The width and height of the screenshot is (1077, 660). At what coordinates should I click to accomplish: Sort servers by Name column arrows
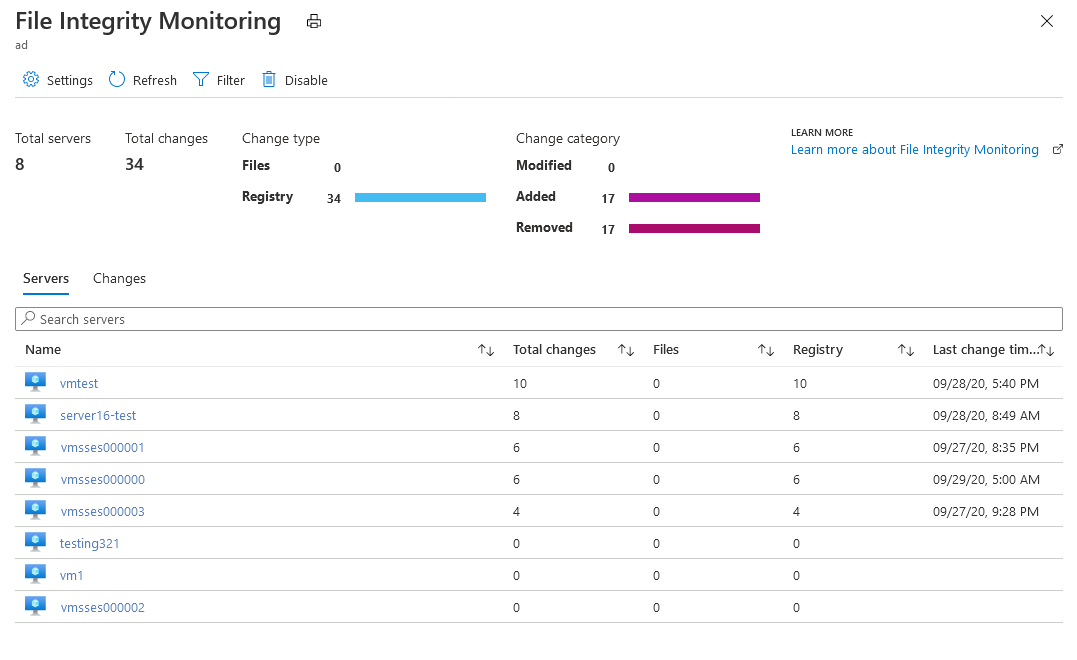[486, 350]
